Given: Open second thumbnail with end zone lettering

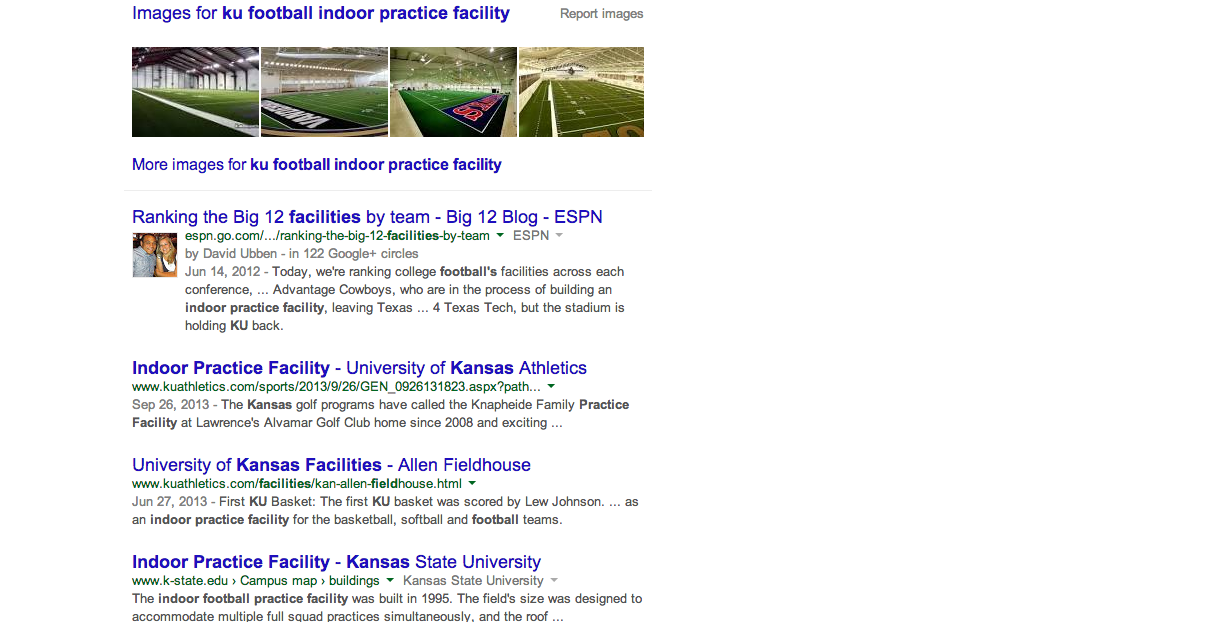Looking at the screenshot, I should (x=324, y=92).
